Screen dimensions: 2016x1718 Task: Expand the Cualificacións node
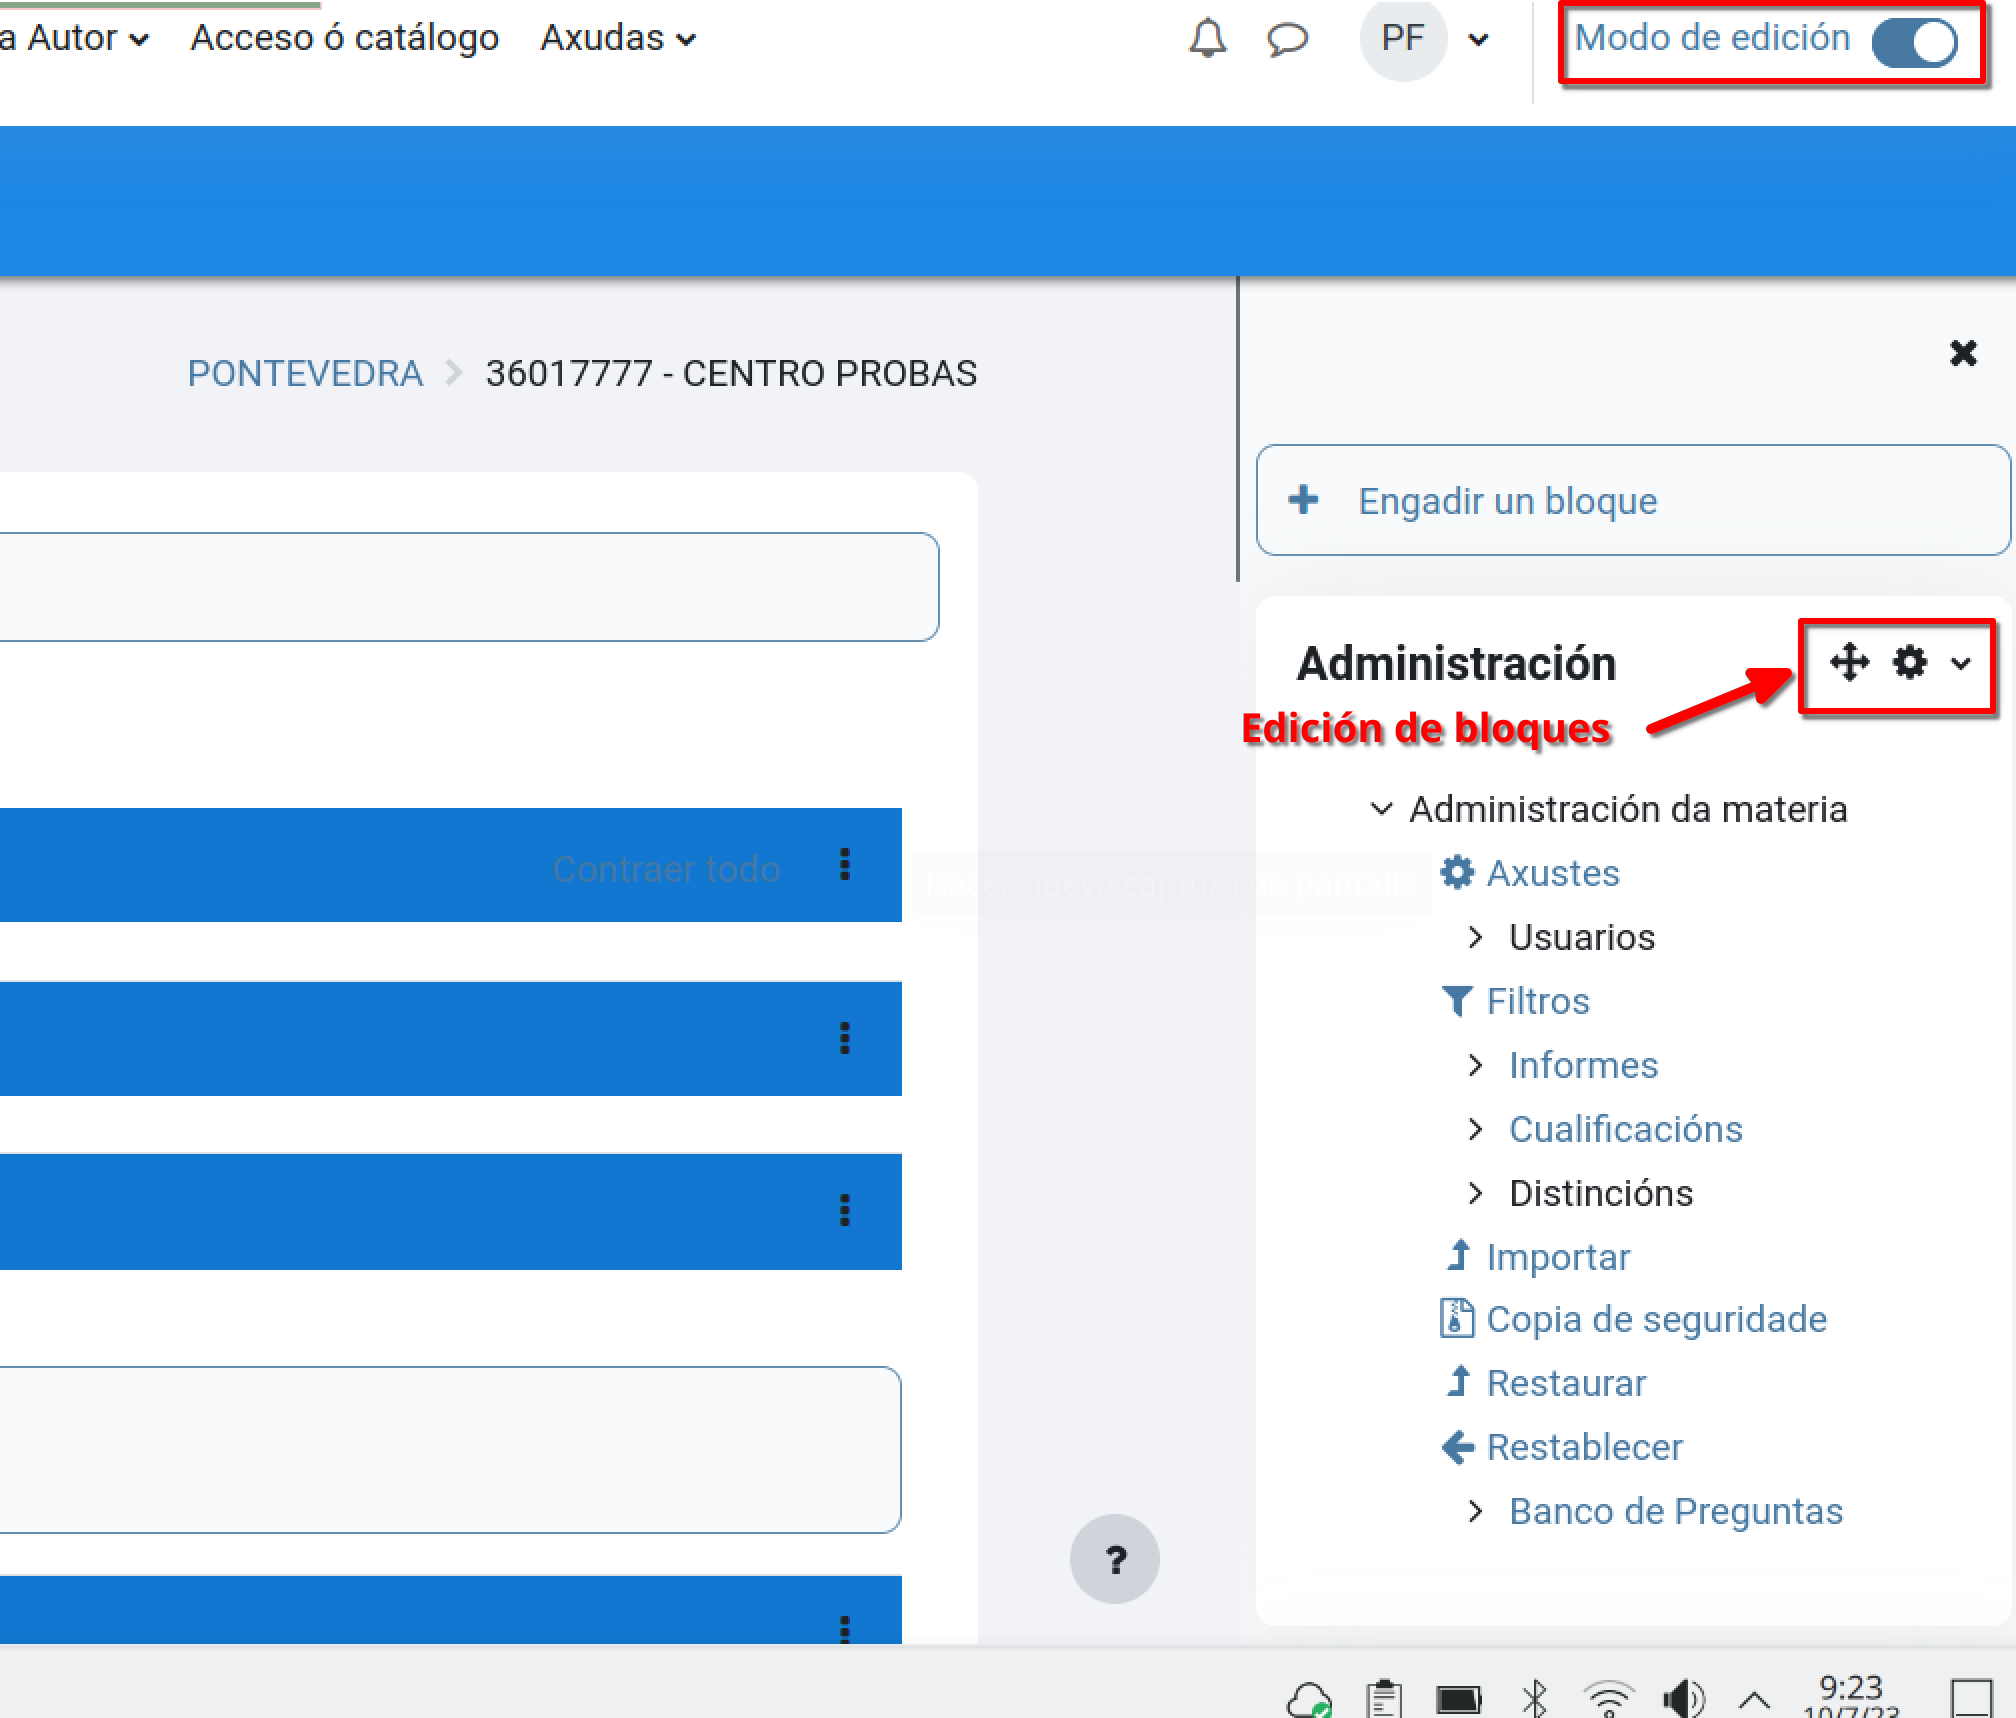pos(1475,1129)
